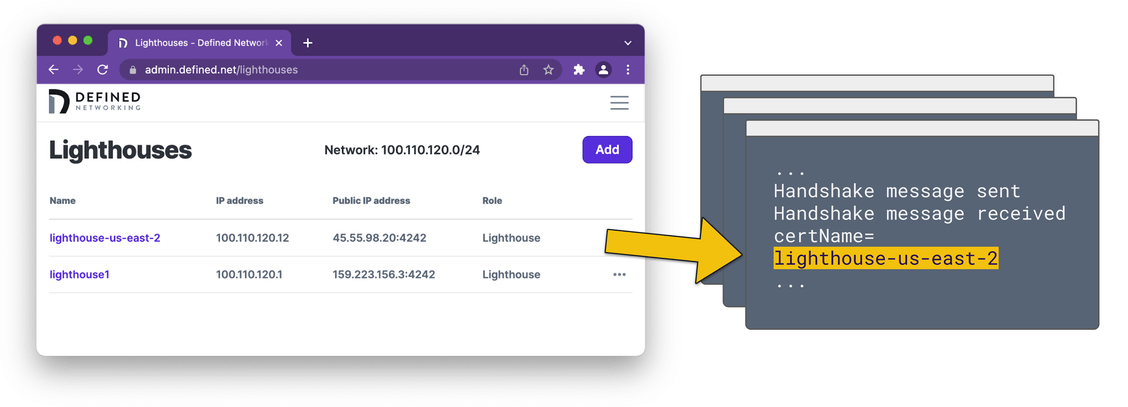Screen dimensions: 1128x407
Task: Open the hamburger navigation menu
Action: 619,103
